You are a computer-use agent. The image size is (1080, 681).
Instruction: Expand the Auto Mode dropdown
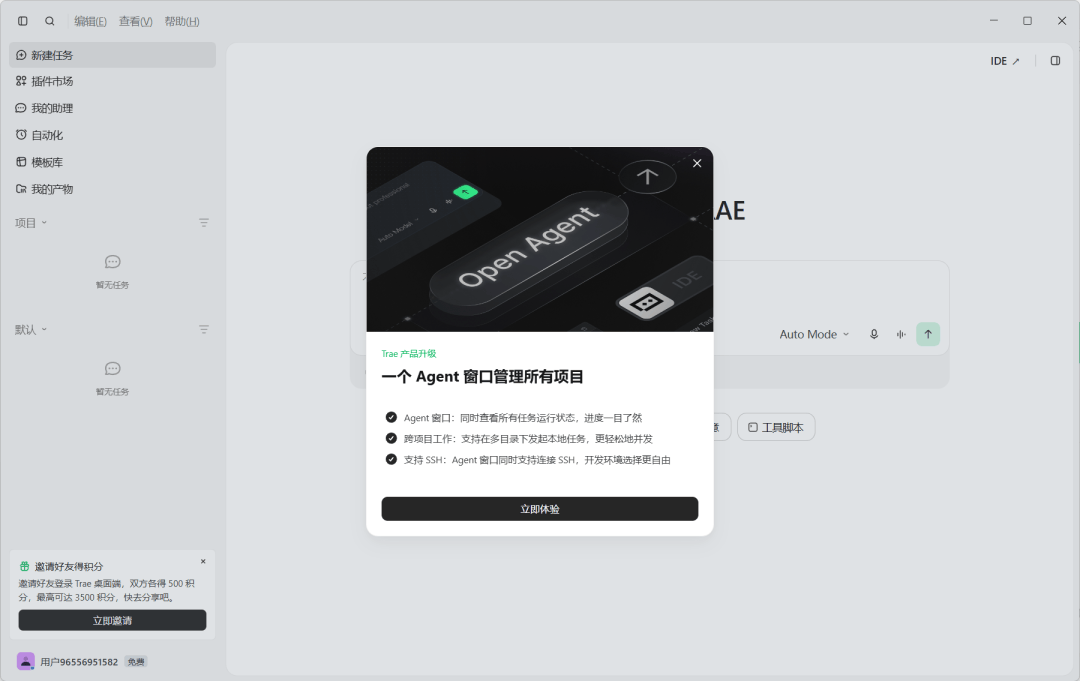pos(814,334)
